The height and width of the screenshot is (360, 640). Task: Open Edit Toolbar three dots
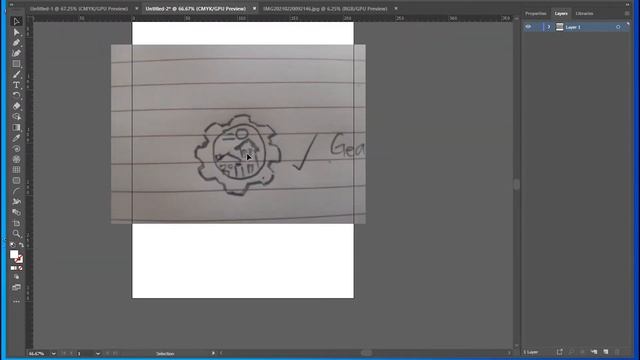16,302
